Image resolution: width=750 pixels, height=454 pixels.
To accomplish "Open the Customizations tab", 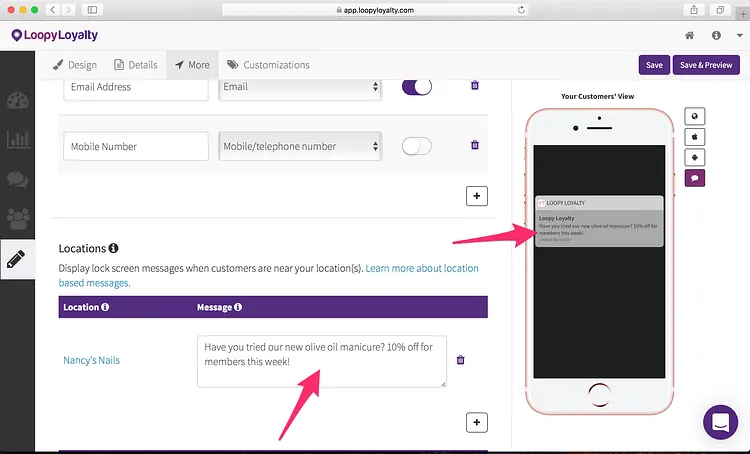I will [x=268, y=65].
